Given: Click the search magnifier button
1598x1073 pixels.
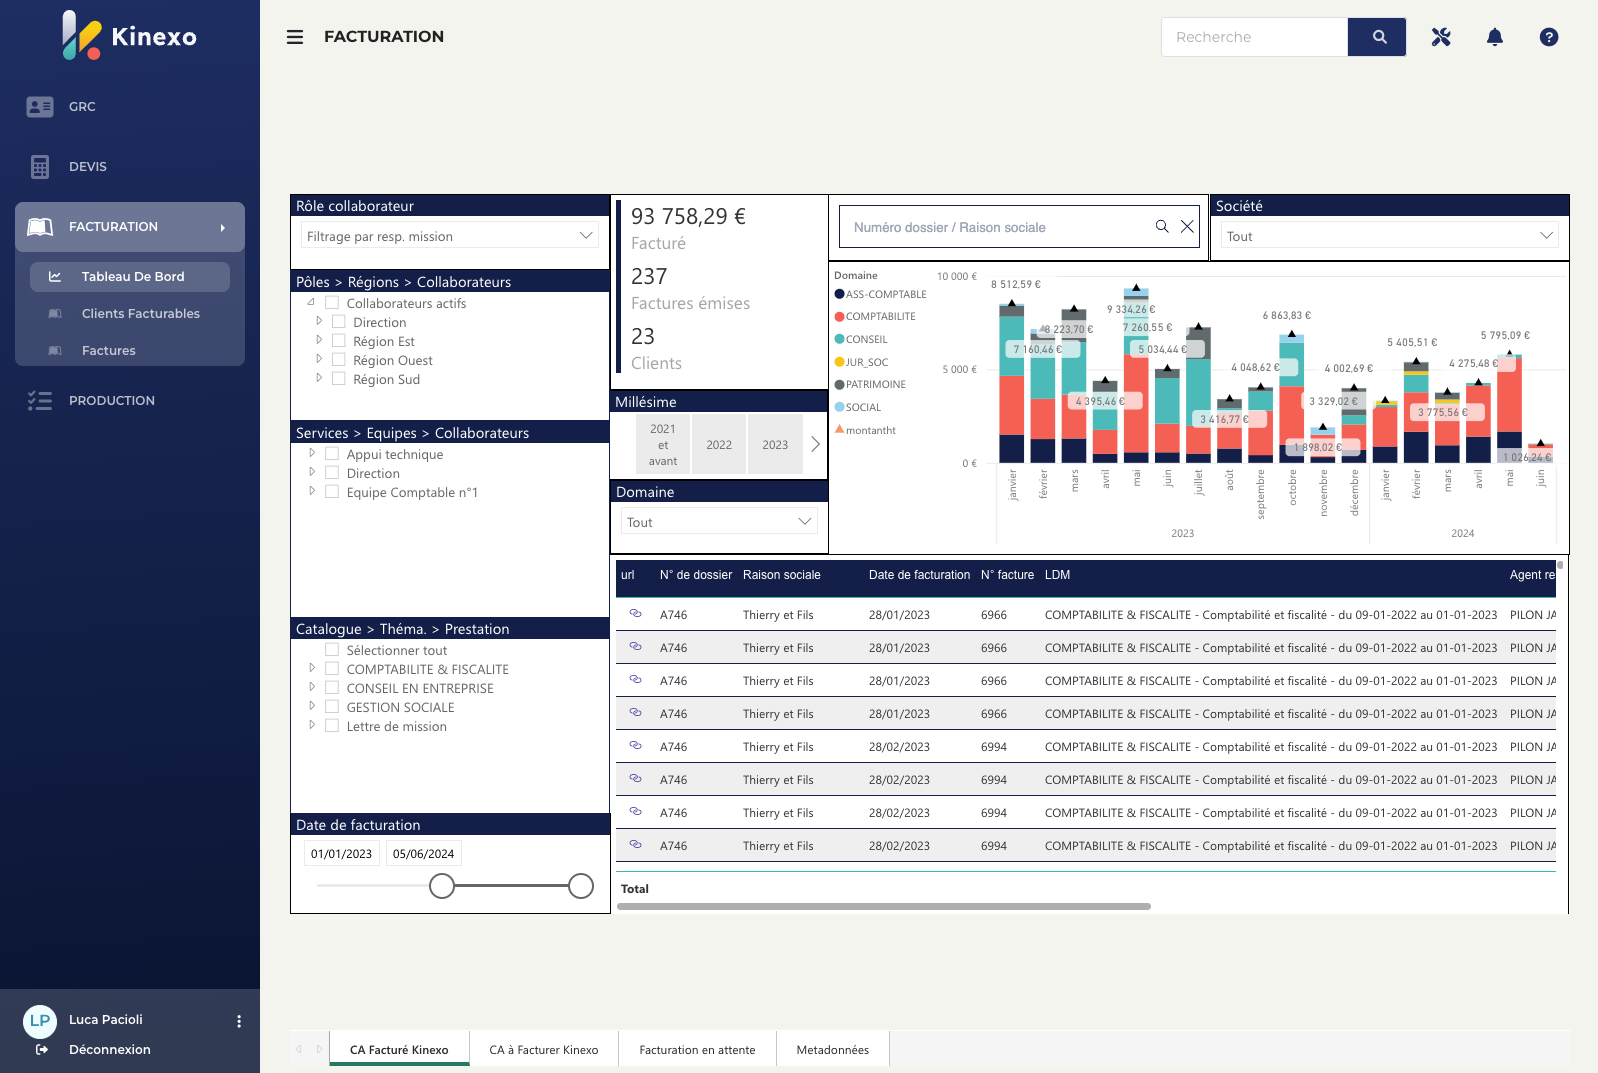Looking at the screenshot, I should [x=1377, y=37].
